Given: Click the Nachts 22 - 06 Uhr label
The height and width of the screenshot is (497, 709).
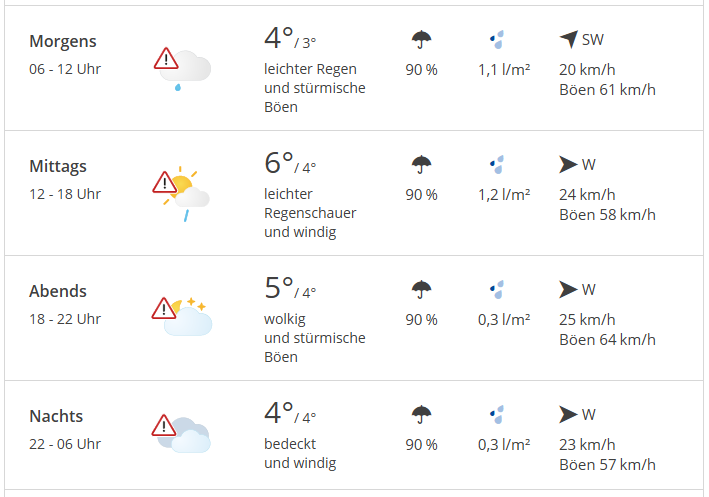Looking at the screenshot, I should 65,444.
